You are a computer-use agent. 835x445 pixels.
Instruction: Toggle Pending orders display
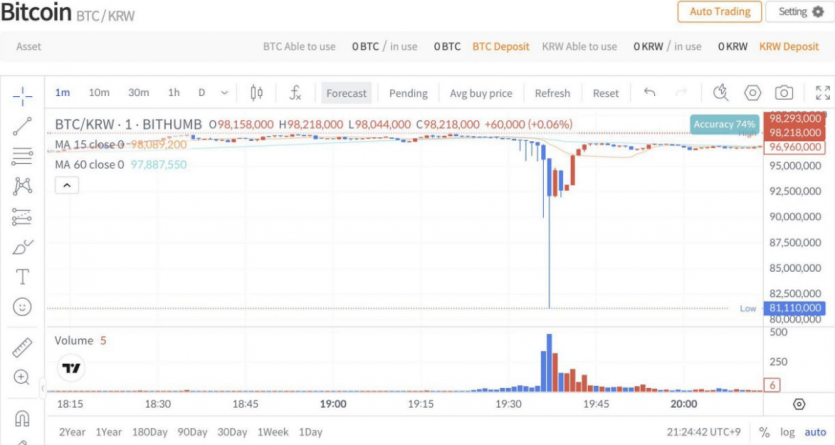click(408, 93)
